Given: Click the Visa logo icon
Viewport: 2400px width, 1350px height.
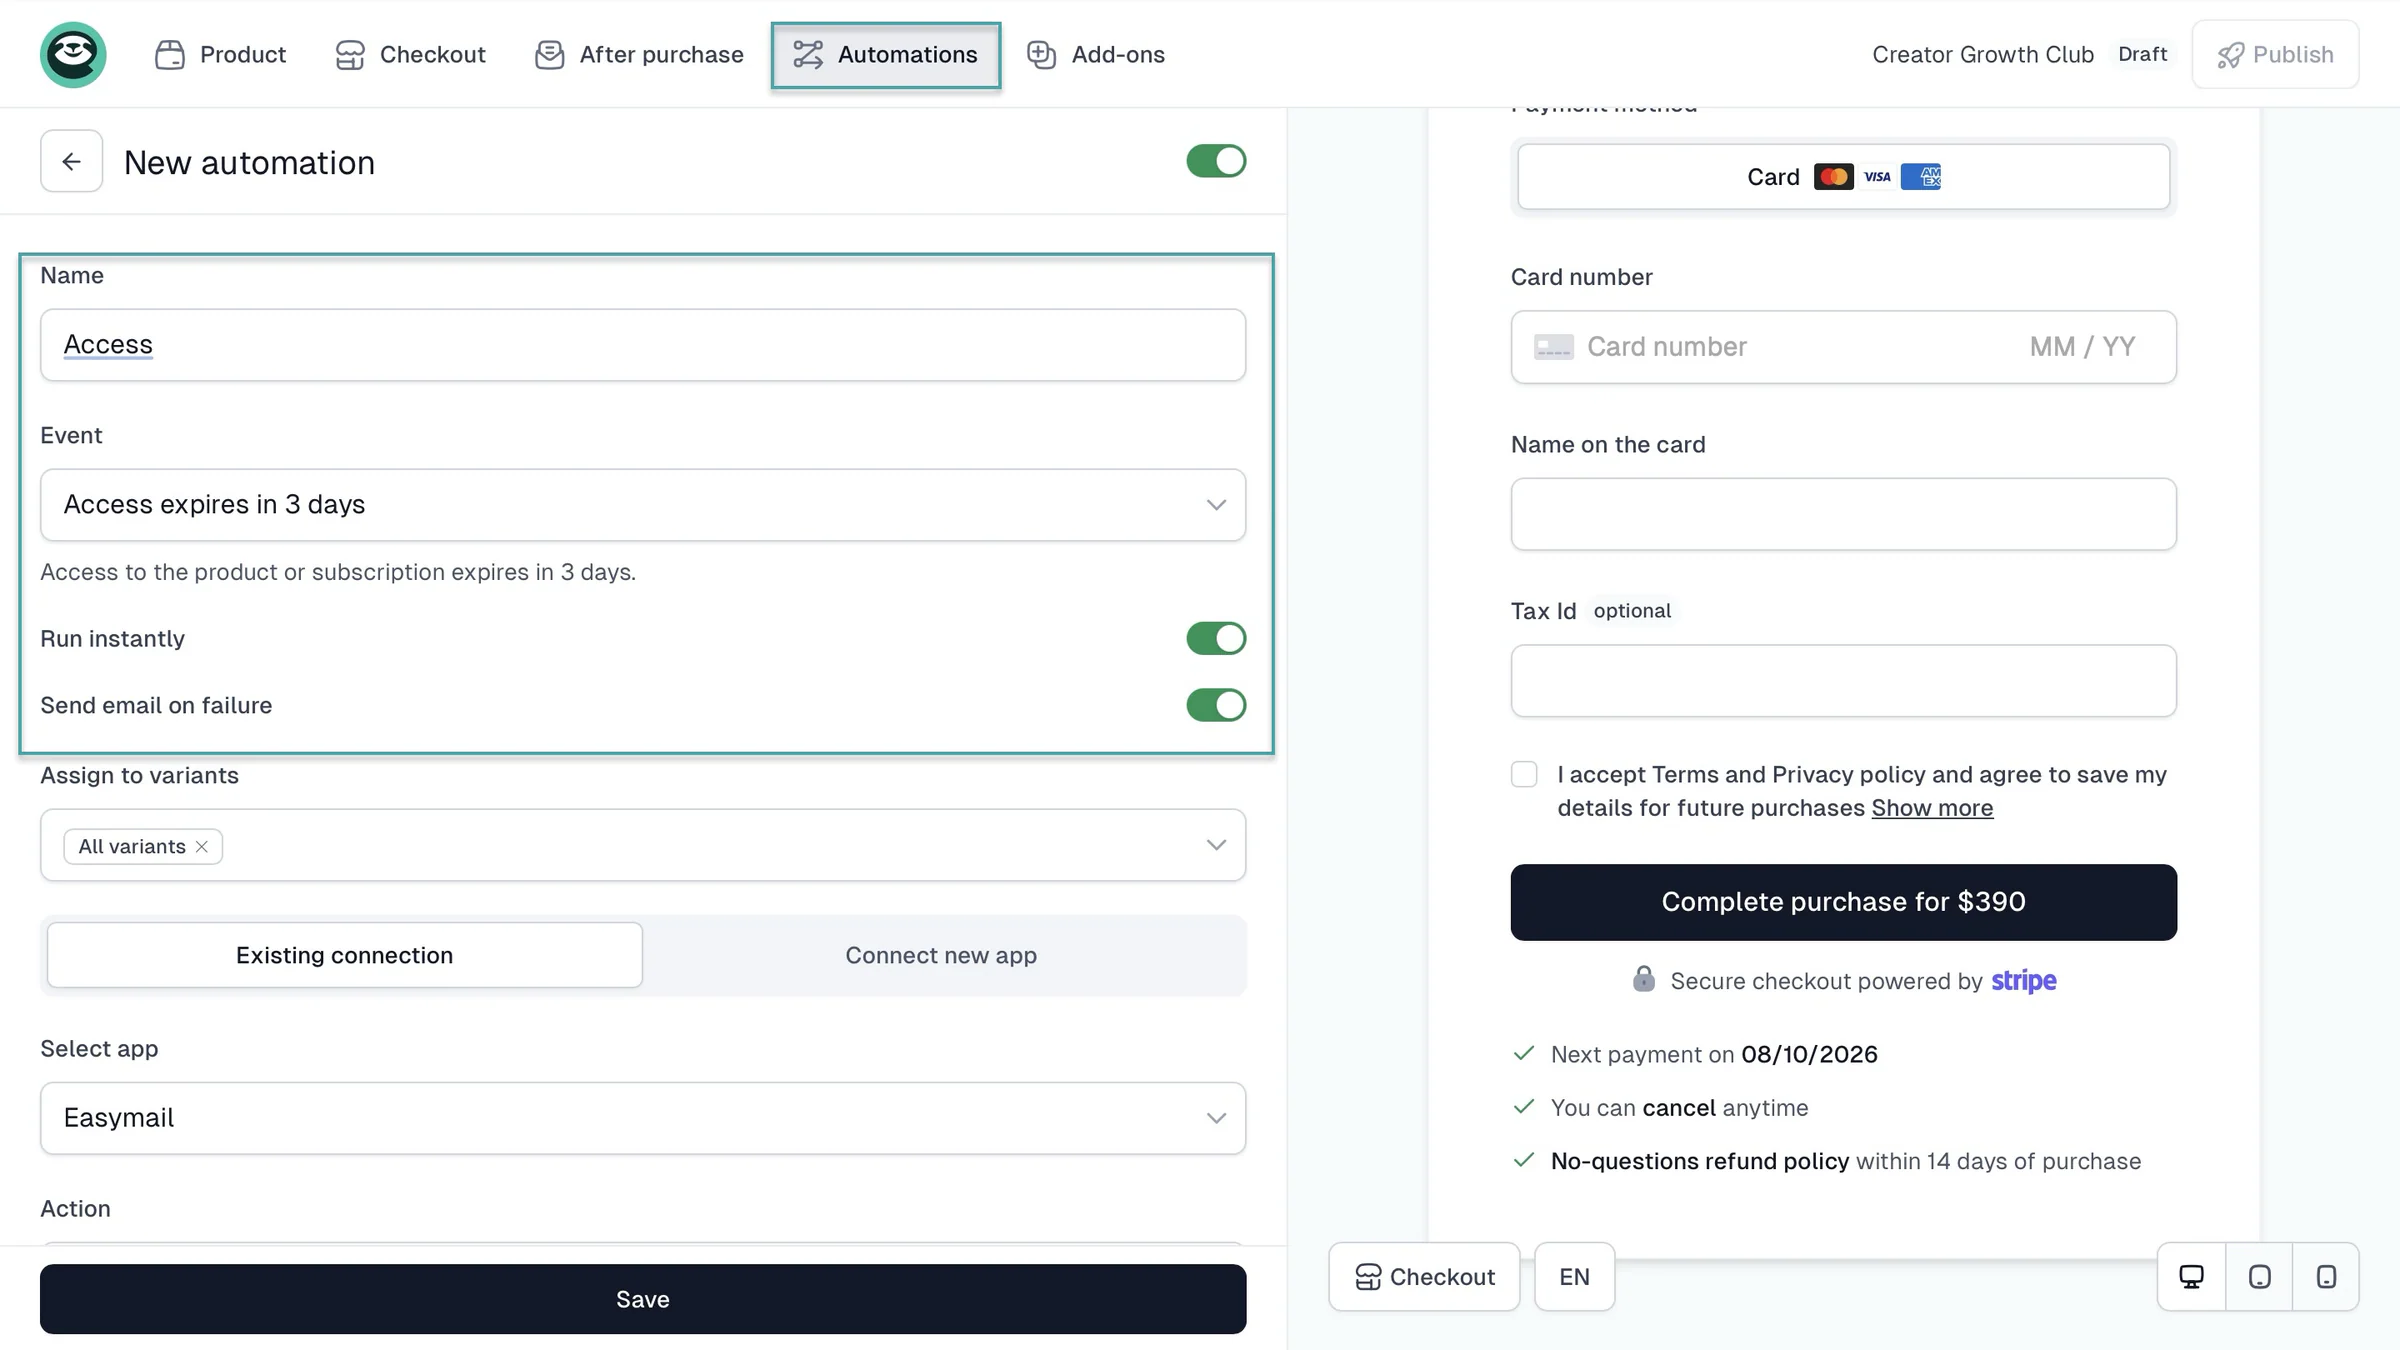Looking at the screenshot, I should [1877, 177].
